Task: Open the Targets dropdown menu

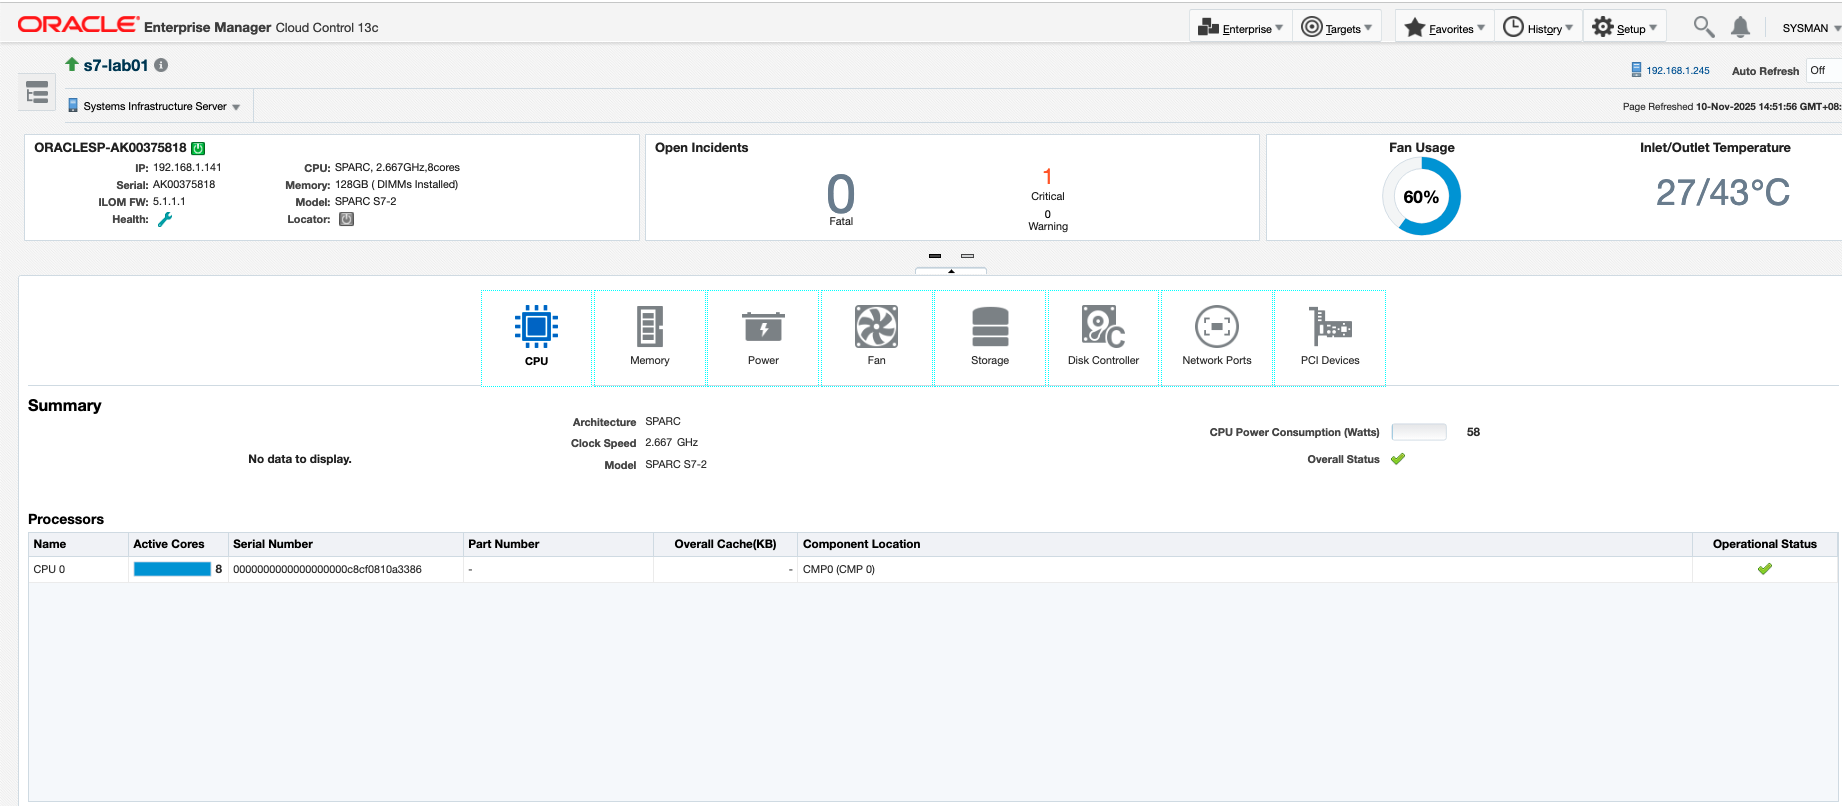Action: [1336, 28]
